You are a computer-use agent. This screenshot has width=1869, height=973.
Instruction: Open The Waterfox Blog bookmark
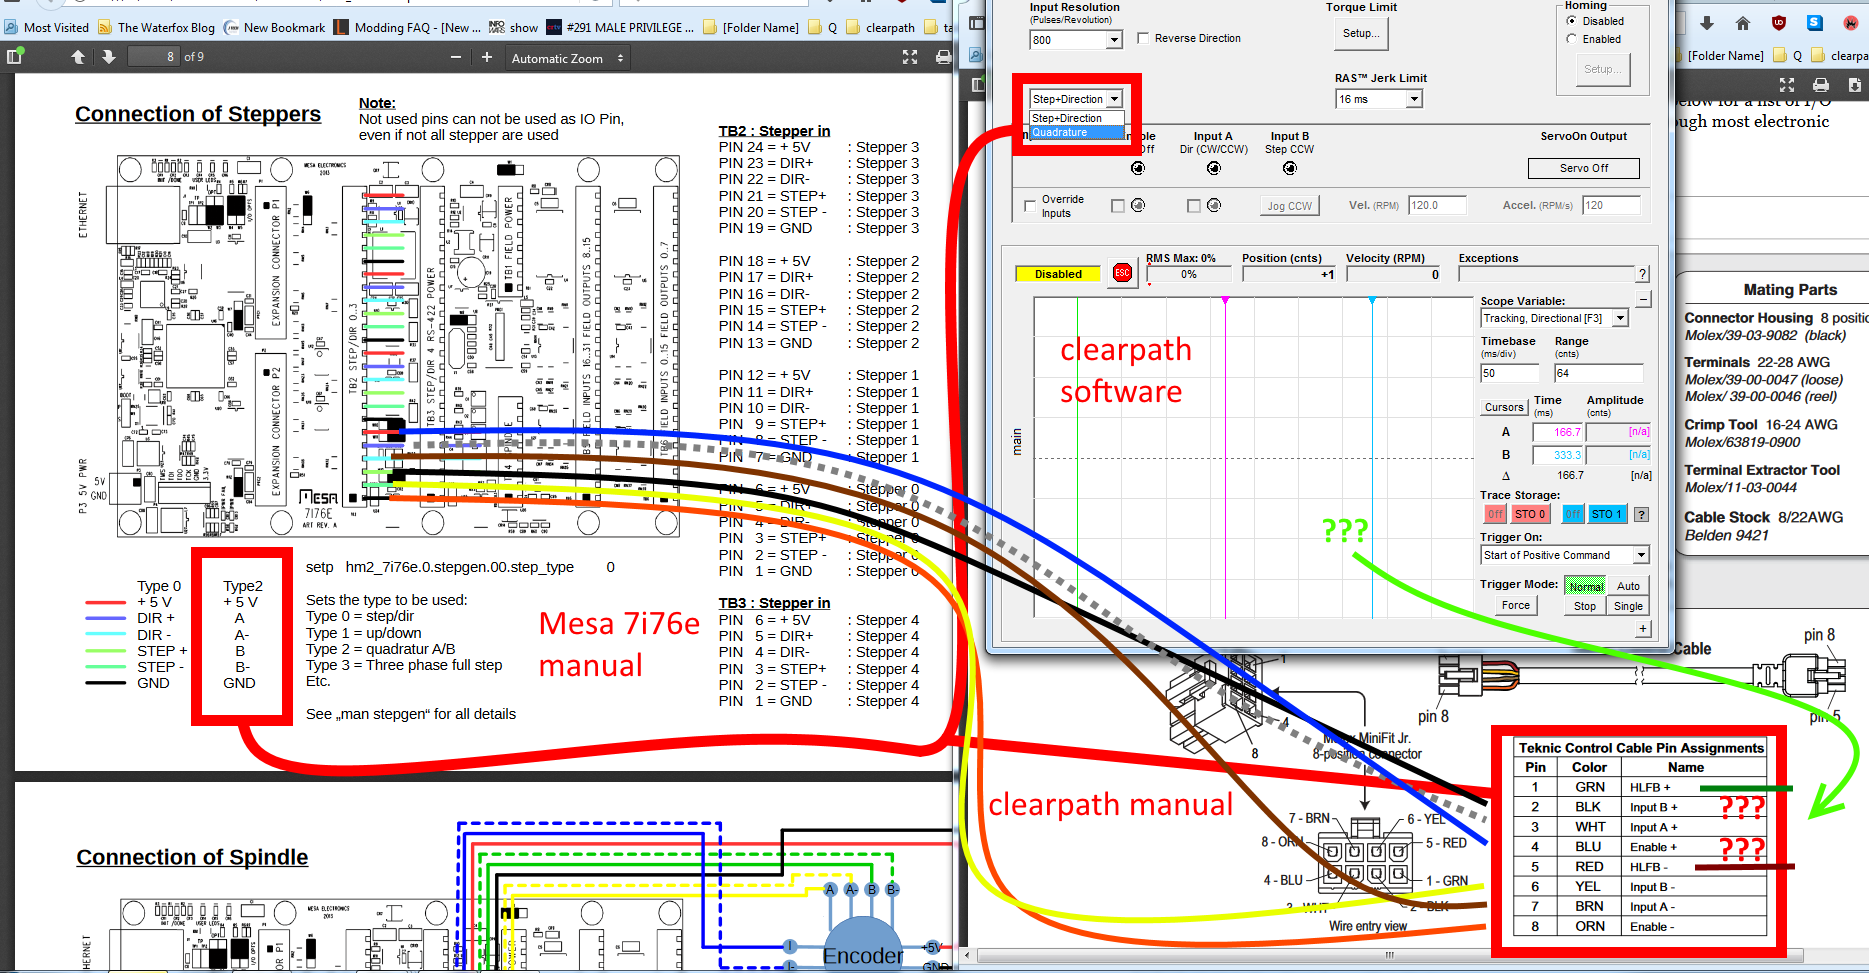coord(156,27)
